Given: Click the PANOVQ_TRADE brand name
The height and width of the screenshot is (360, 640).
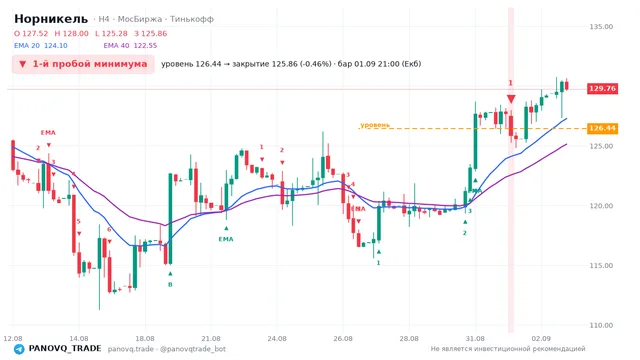Looking at the screenshot, I should (x=65, y=349).
